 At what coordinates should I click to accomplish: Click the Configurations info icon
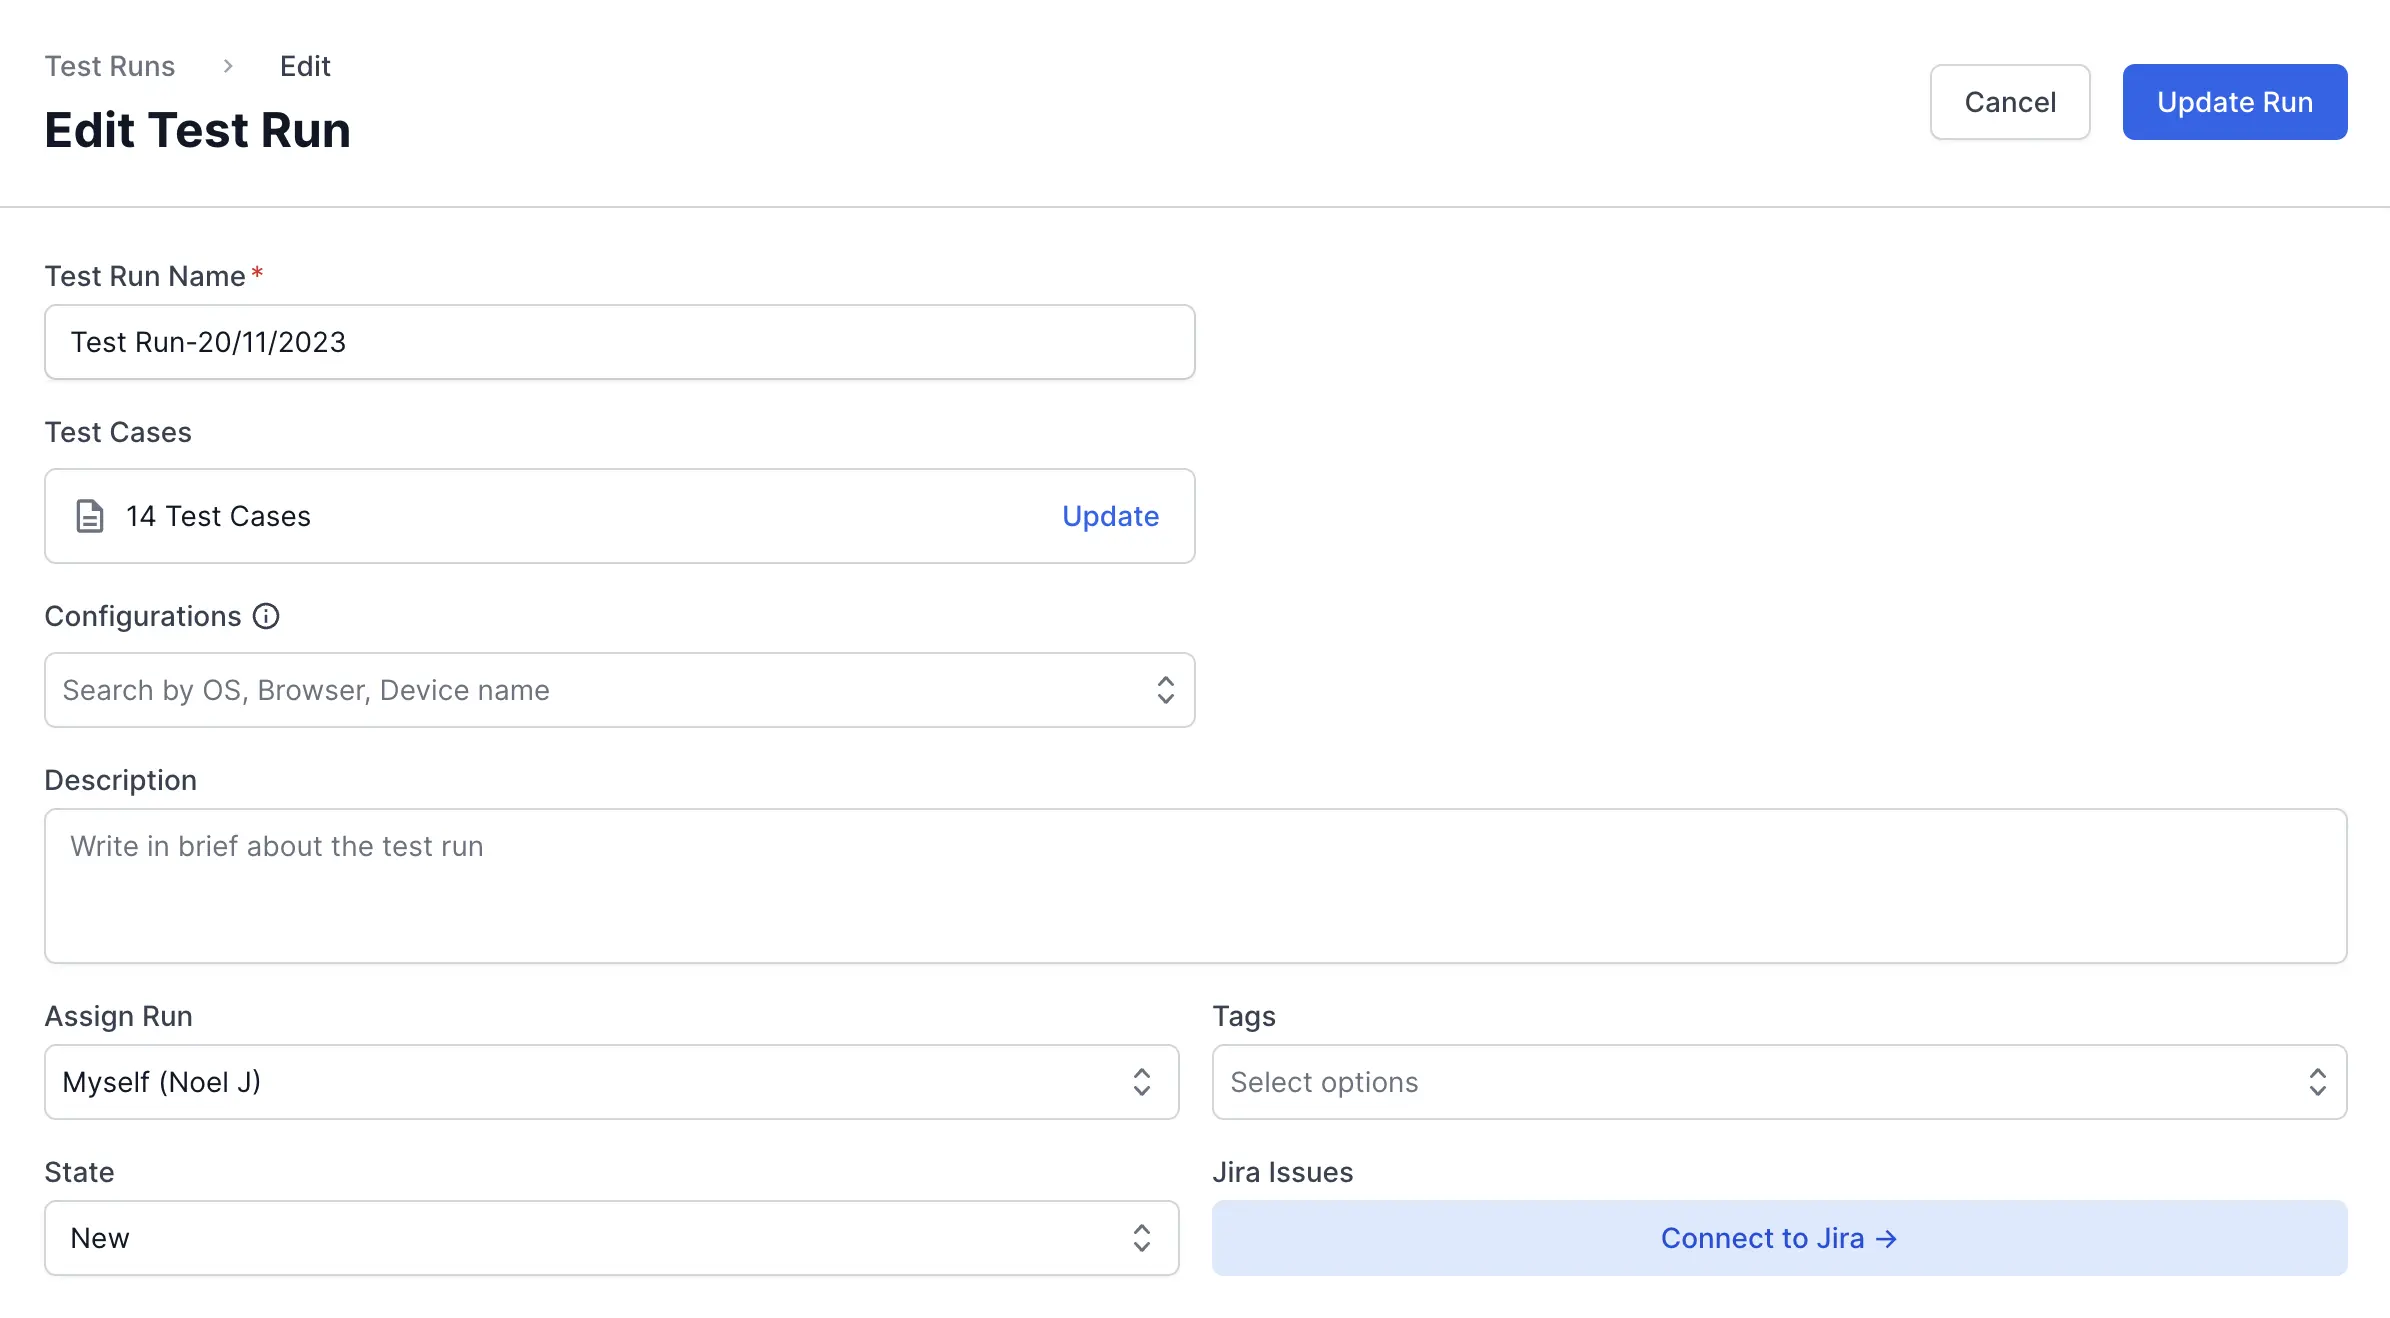coord(266,616)
